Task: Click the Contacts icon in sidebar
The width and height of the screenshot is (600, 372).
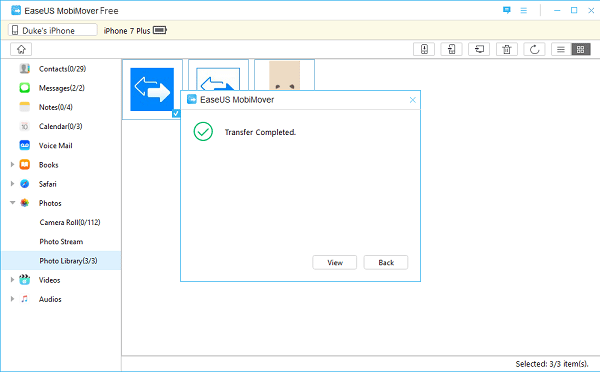Action: 24,69
